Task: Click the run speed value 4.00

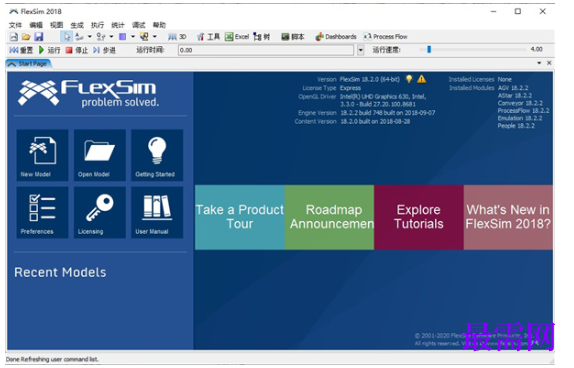Action: [x=537, y=49]
